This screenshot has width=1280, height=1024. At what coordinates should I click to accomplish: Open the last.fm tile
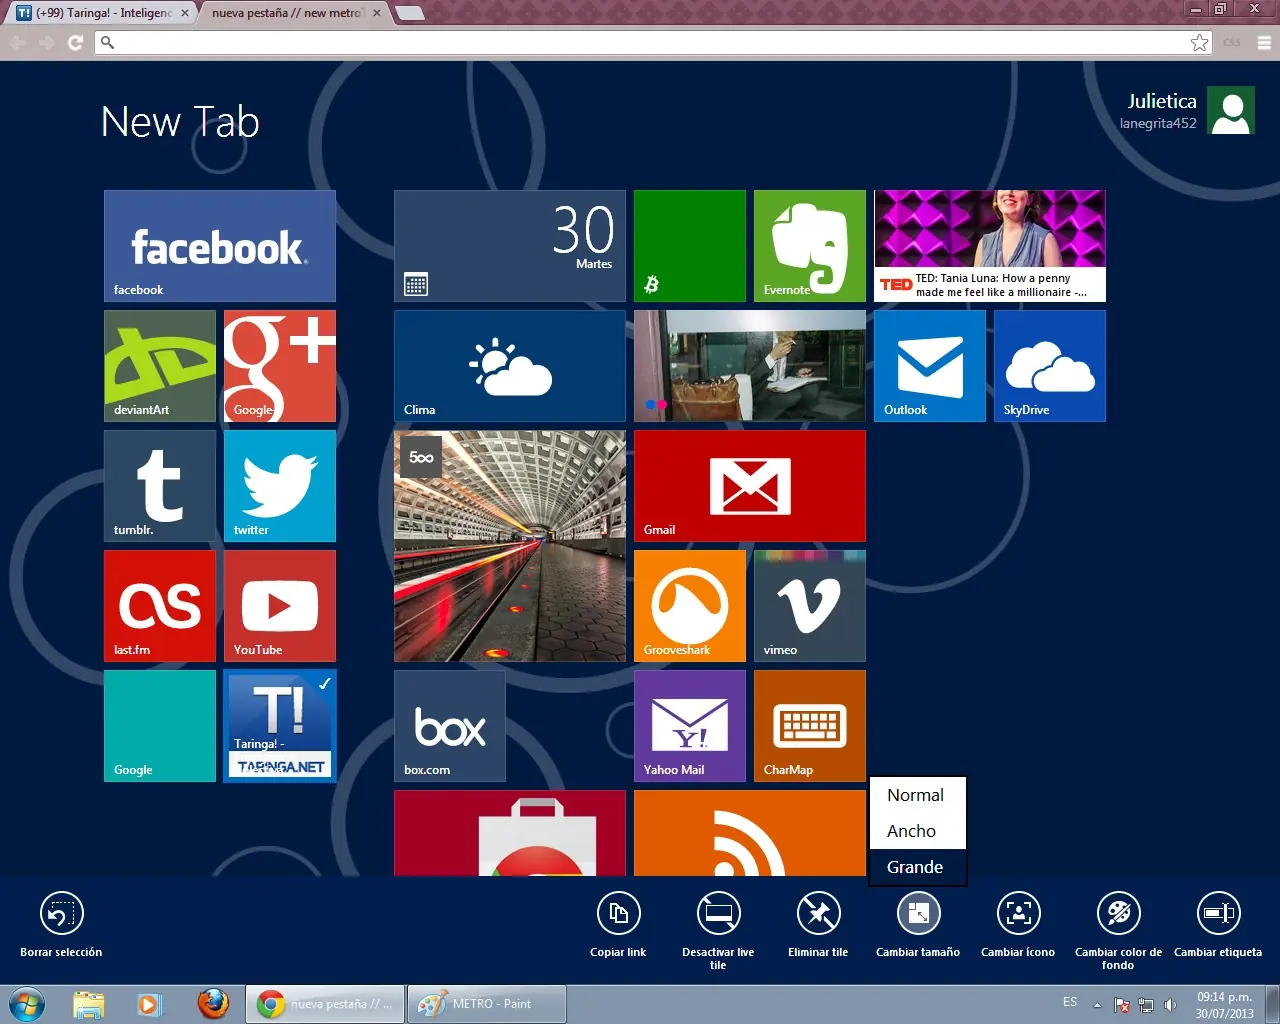(x=160, y=606)
